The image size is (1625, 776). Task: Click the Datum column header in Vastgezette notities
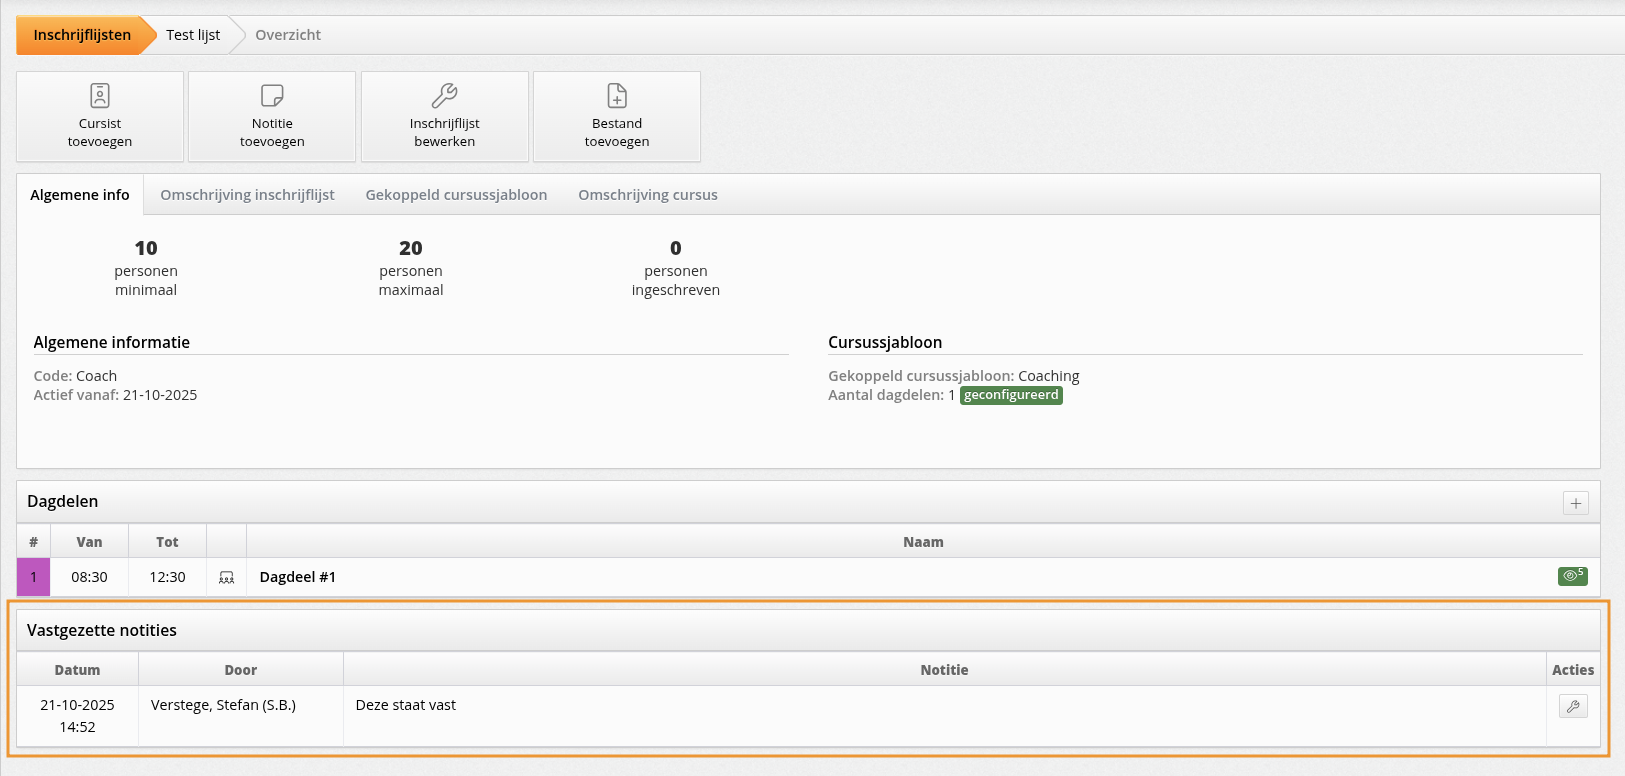pyautogui.click(x=77, y=670)
